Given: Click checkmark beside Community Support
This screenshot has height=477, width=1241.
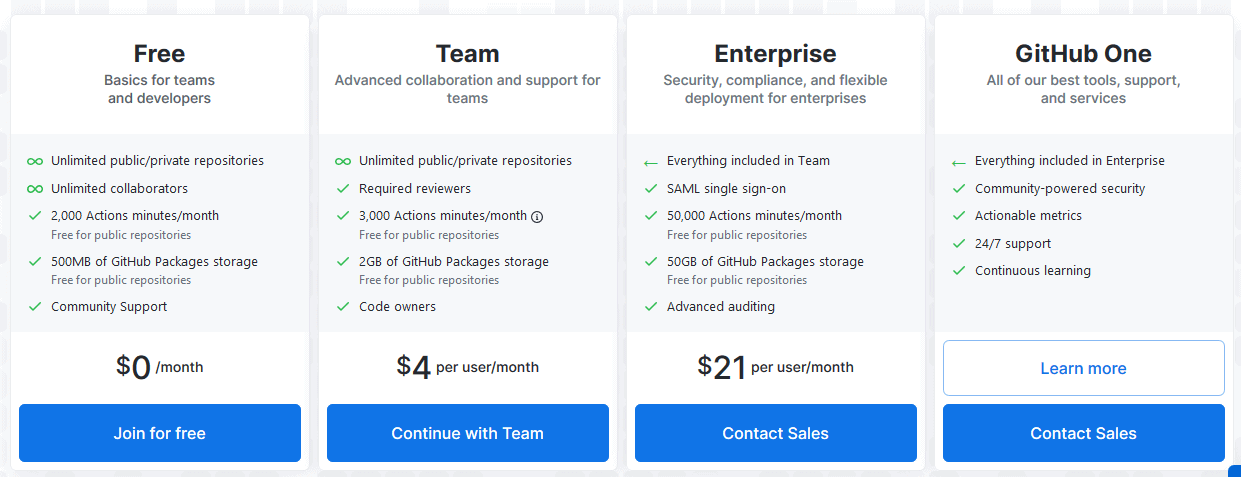Looking at the screenshot, I should point(35,306).
